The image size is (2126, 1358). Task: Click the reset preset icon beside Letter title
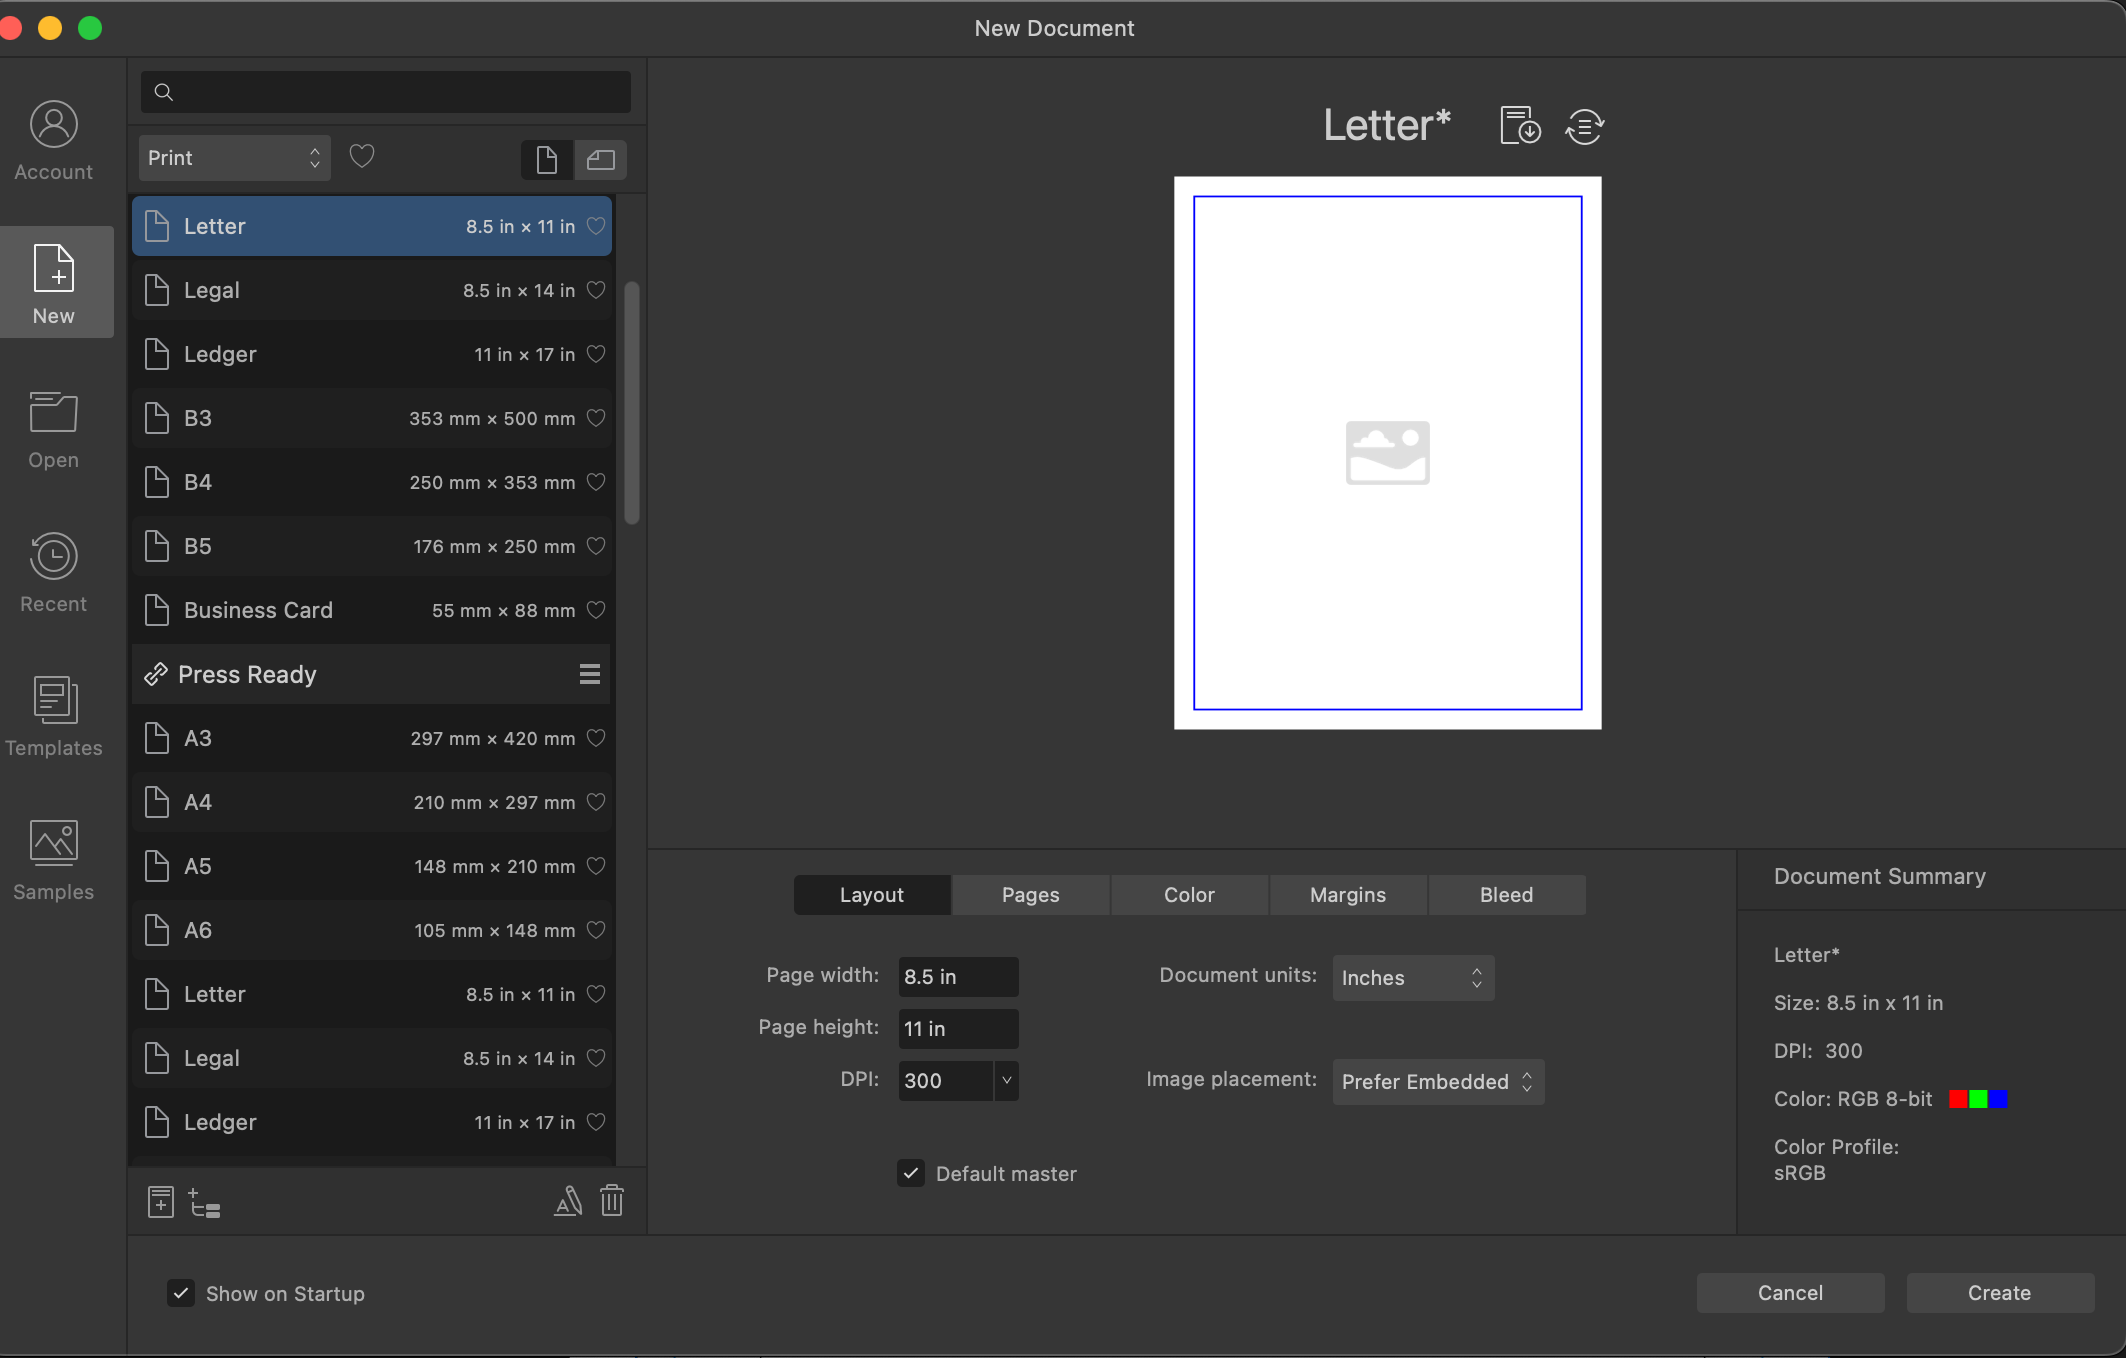[1585, 126]
